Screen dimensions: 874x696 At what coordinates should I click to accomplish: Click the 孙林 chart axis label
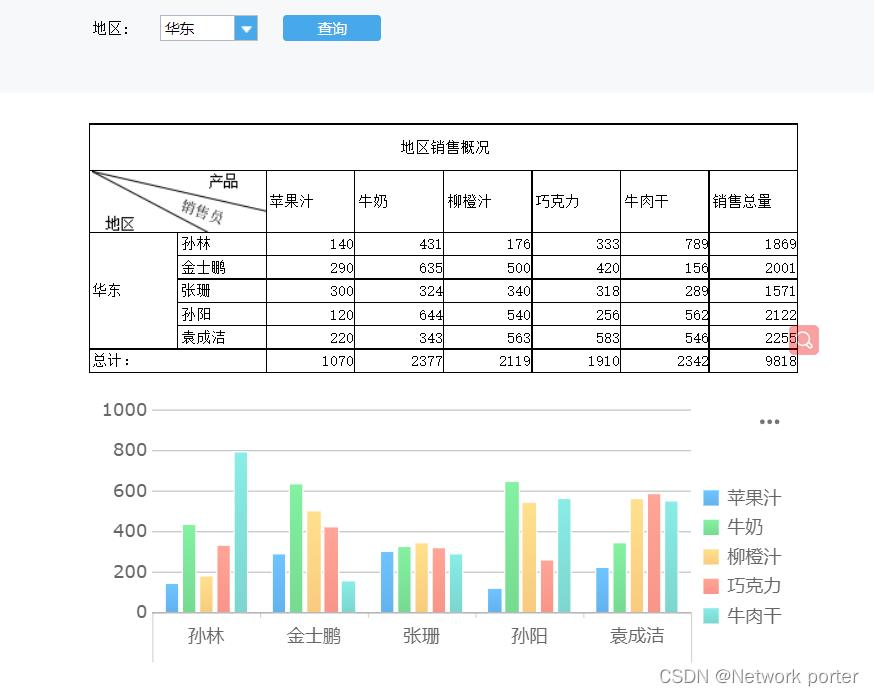tap(206, 636)
